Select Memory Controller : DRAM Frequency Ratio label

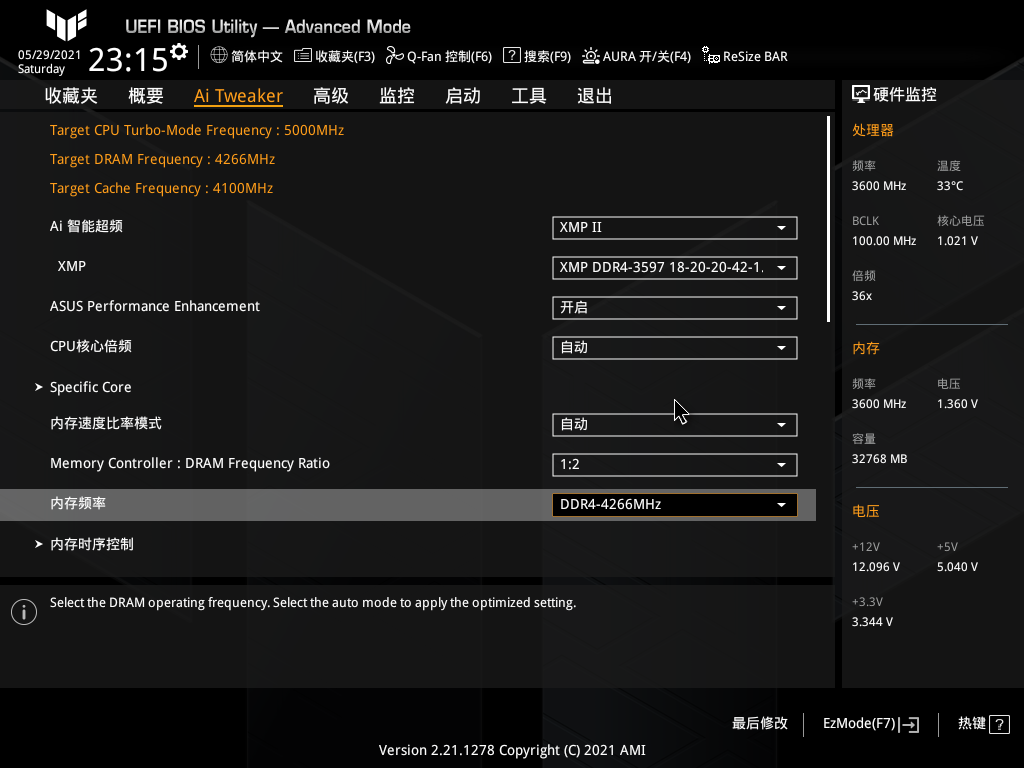pyautogui.click(x=189, y=463)
